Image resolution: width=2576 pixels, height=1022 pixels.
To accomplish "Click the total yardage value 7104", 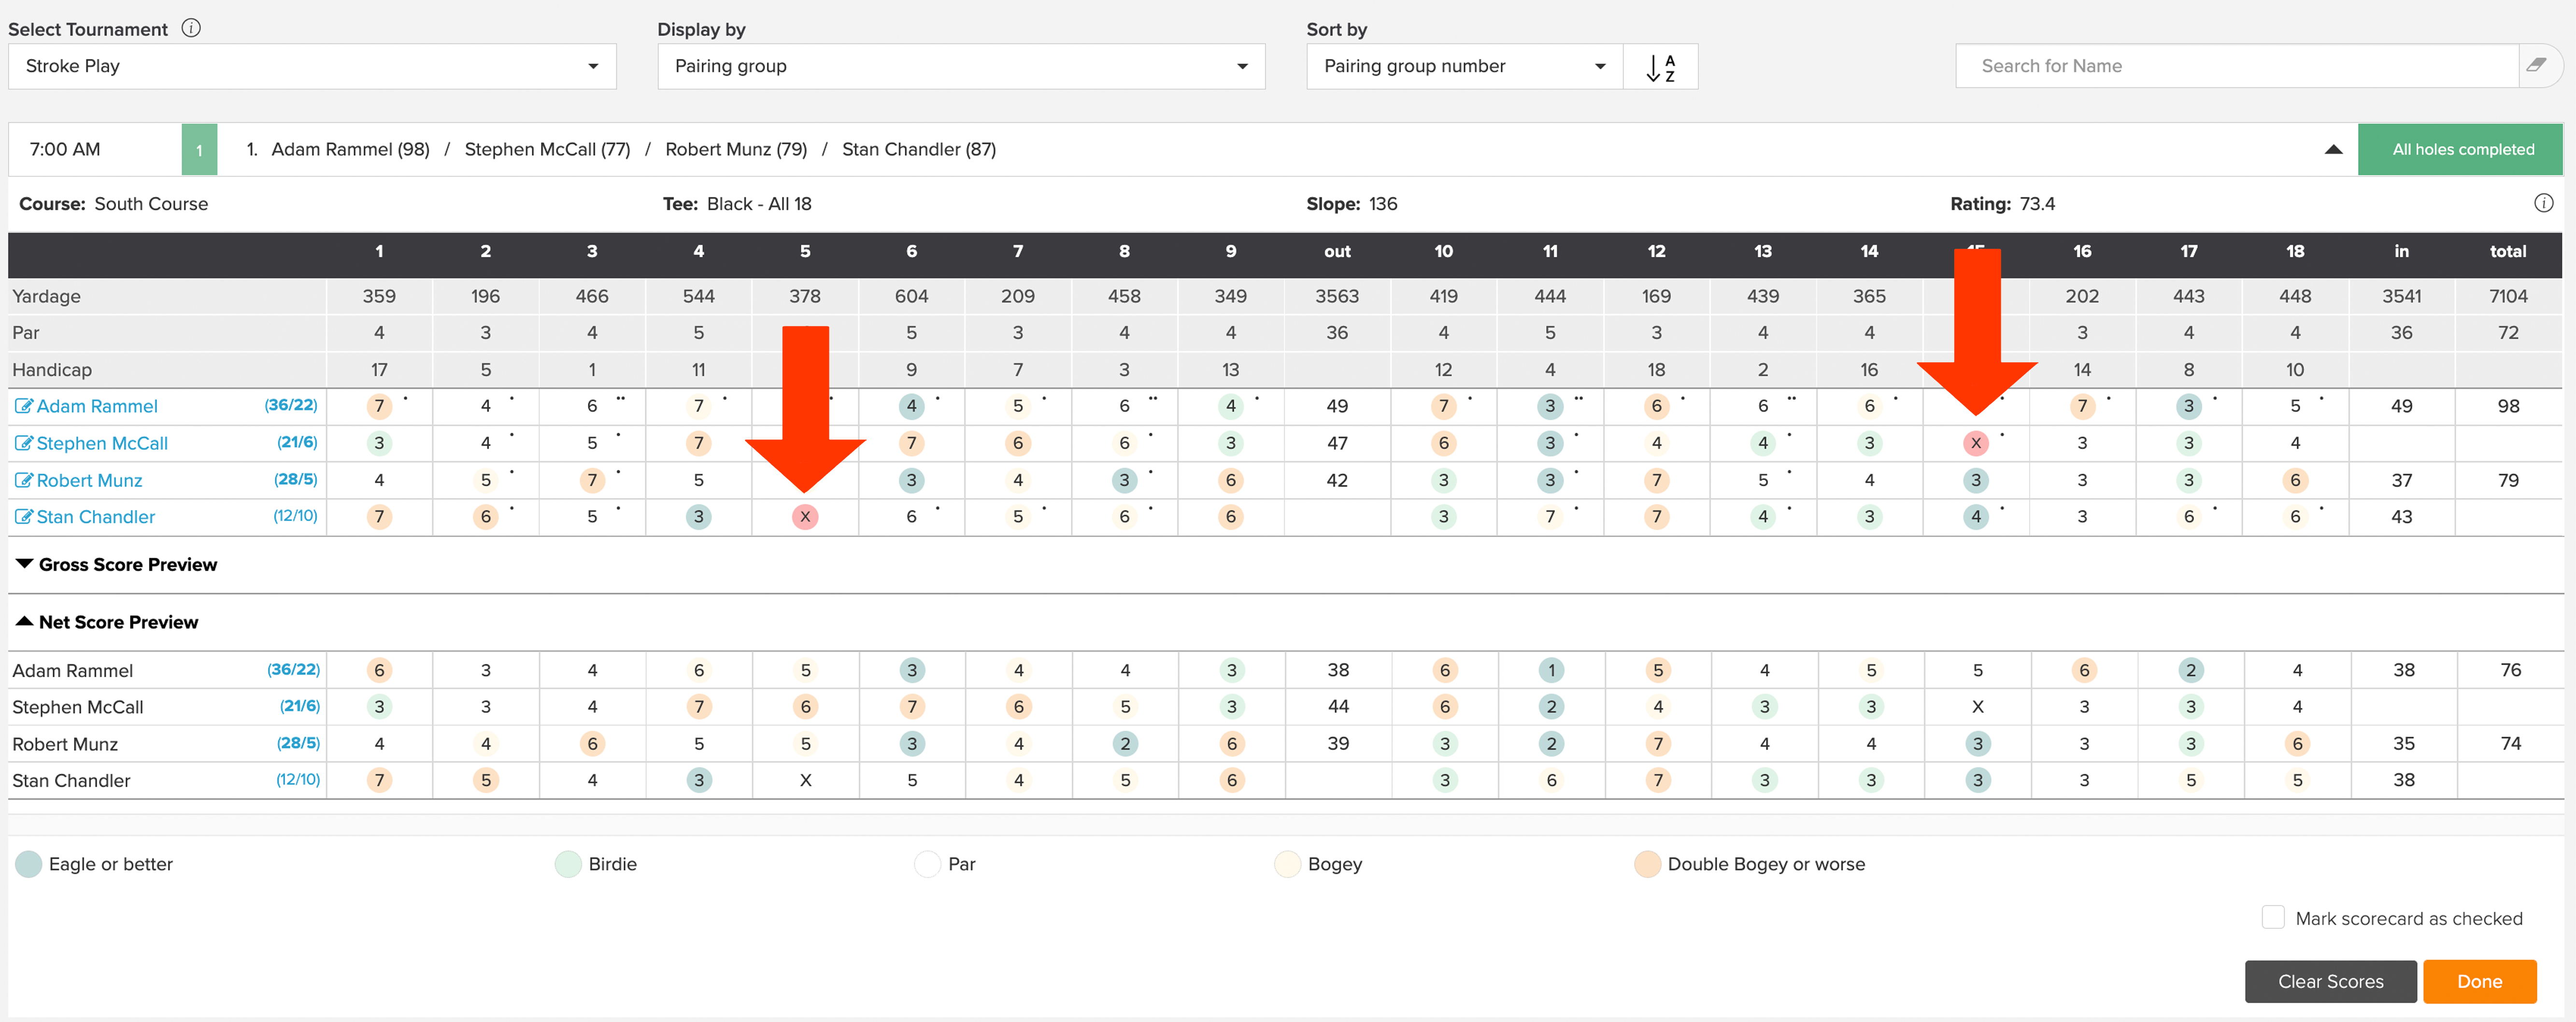I will point(2508,296).
